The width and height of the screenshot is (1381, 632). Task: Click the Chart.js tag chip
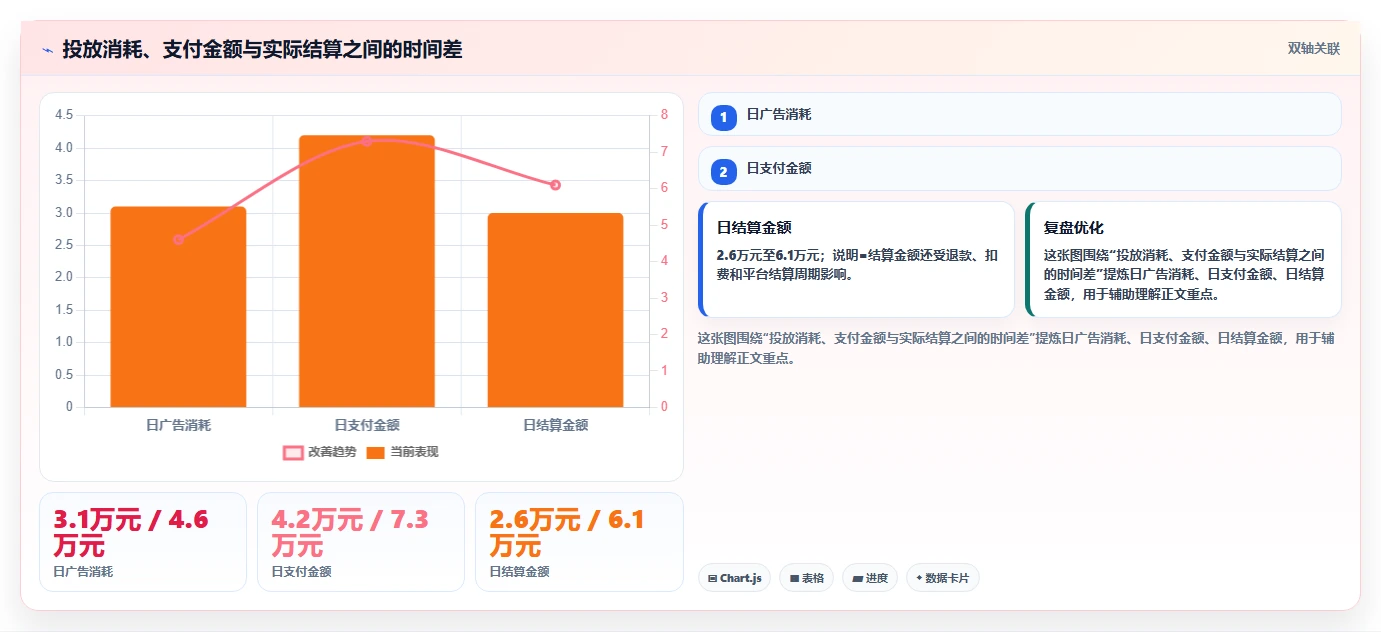[x=734, y=578]
